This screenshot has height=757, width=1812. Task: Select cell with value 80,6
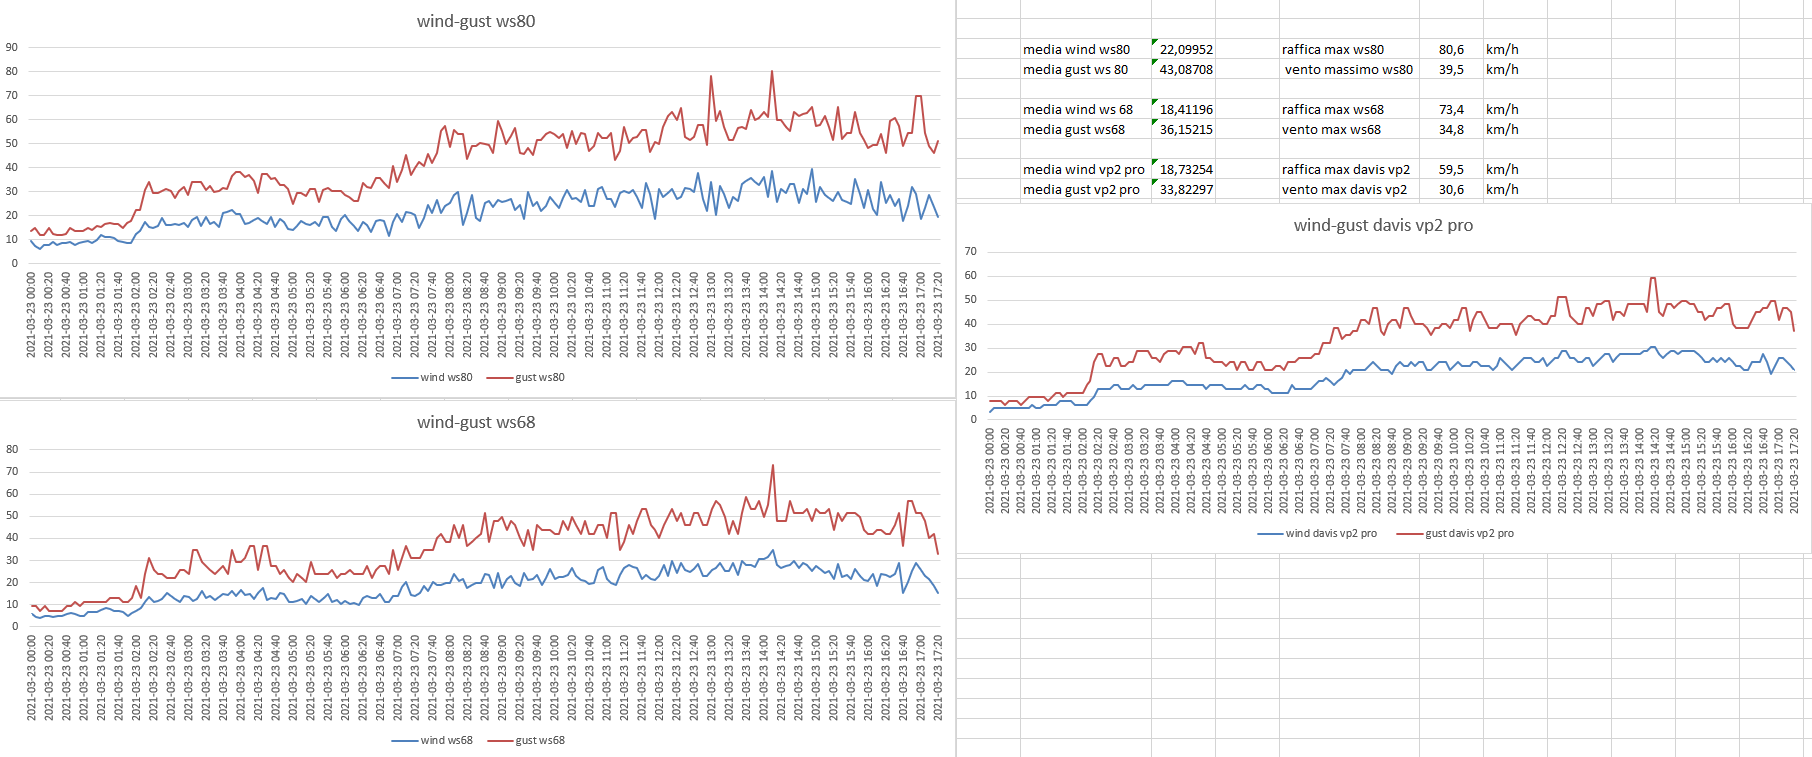pyautogui.click(x=1451, y=49)
